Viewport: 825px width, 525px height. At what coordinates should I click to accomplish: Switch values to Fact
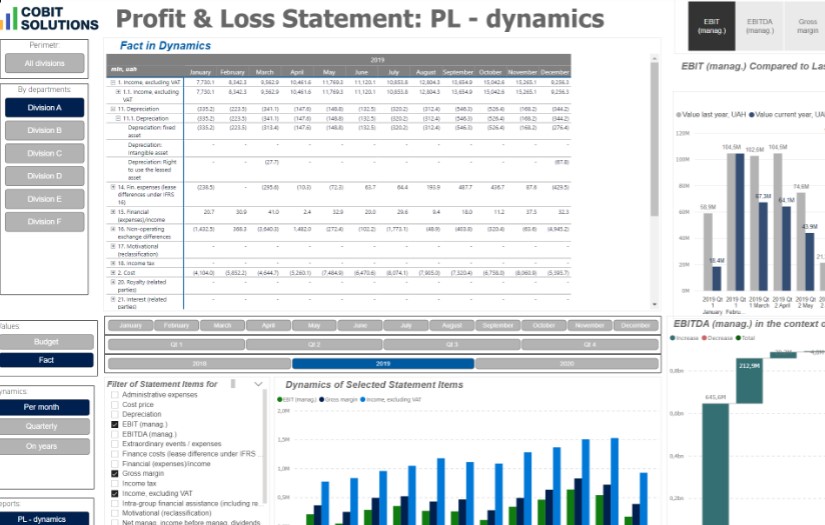coord(46,360)
